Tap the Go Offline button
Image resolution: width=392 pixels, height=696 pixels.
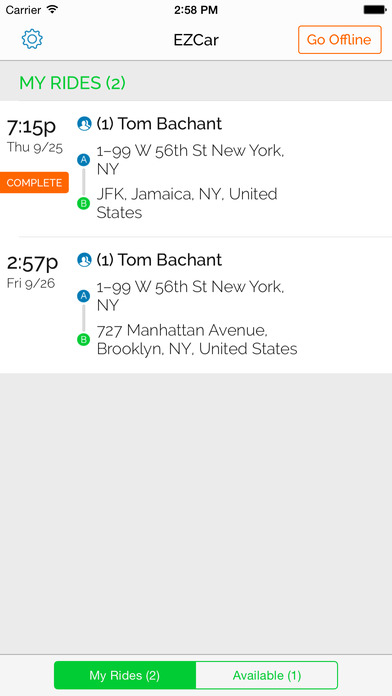click(x=340, y=40)
